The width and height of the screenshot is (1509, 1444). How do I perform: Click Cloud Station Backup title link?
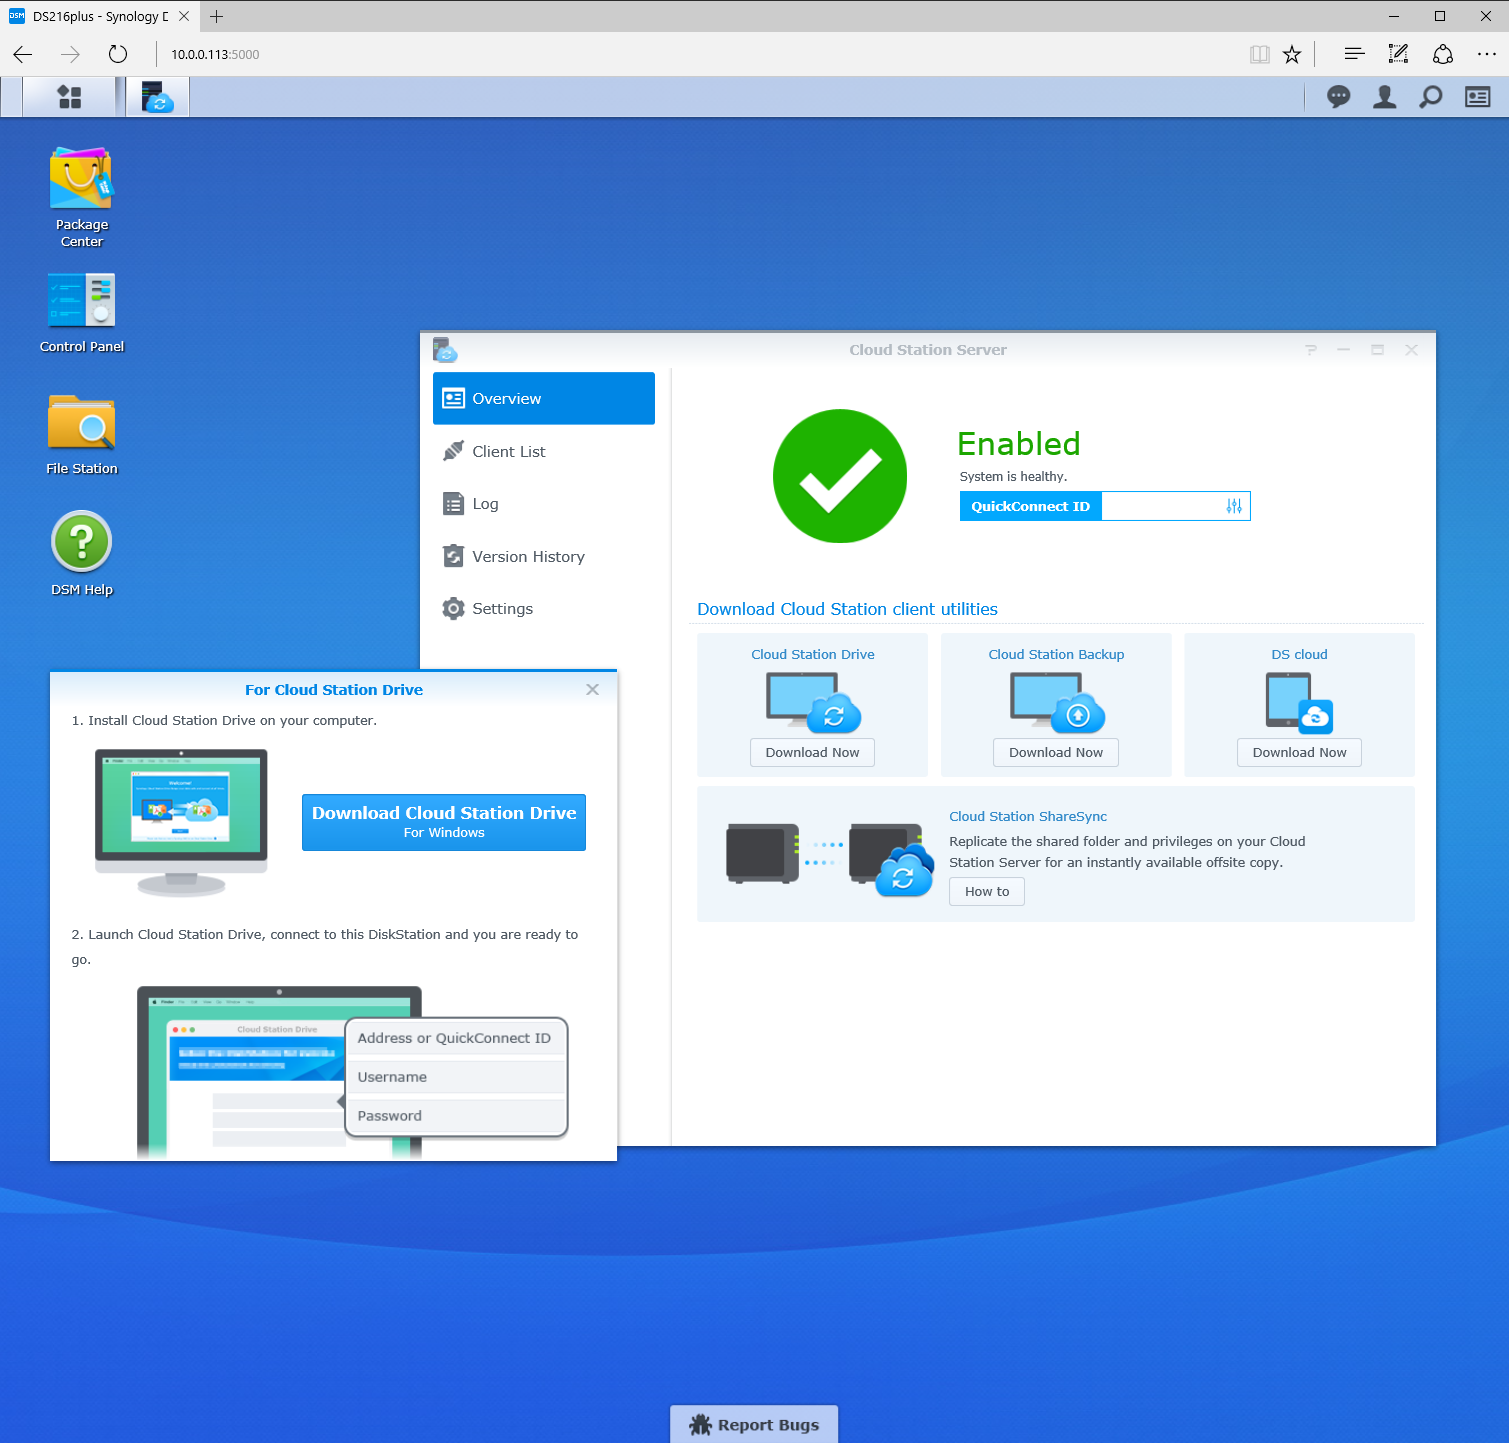(1056, 654)
